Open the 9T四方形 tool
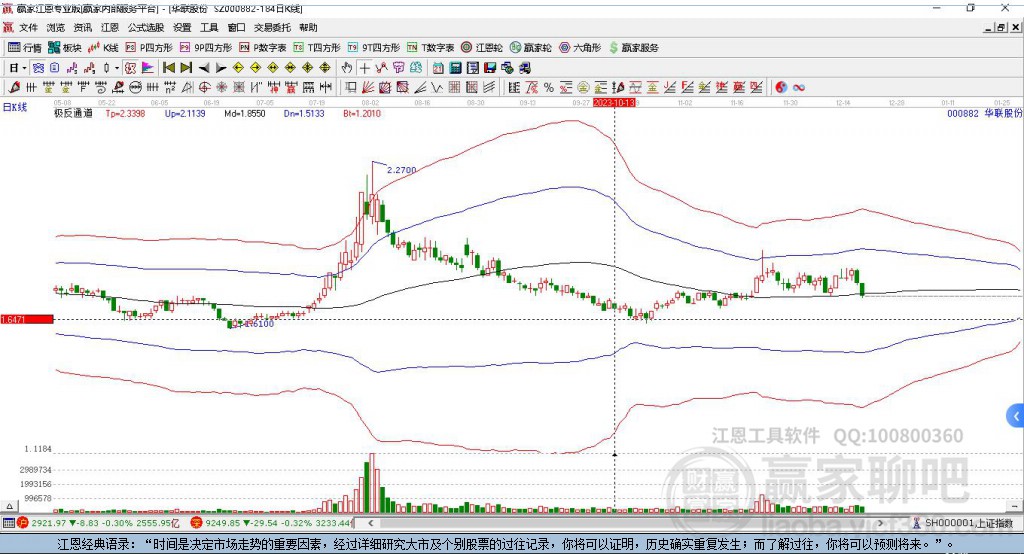Screen dimensions: 1024x554 pyautogui.click(x=373, y=48)
